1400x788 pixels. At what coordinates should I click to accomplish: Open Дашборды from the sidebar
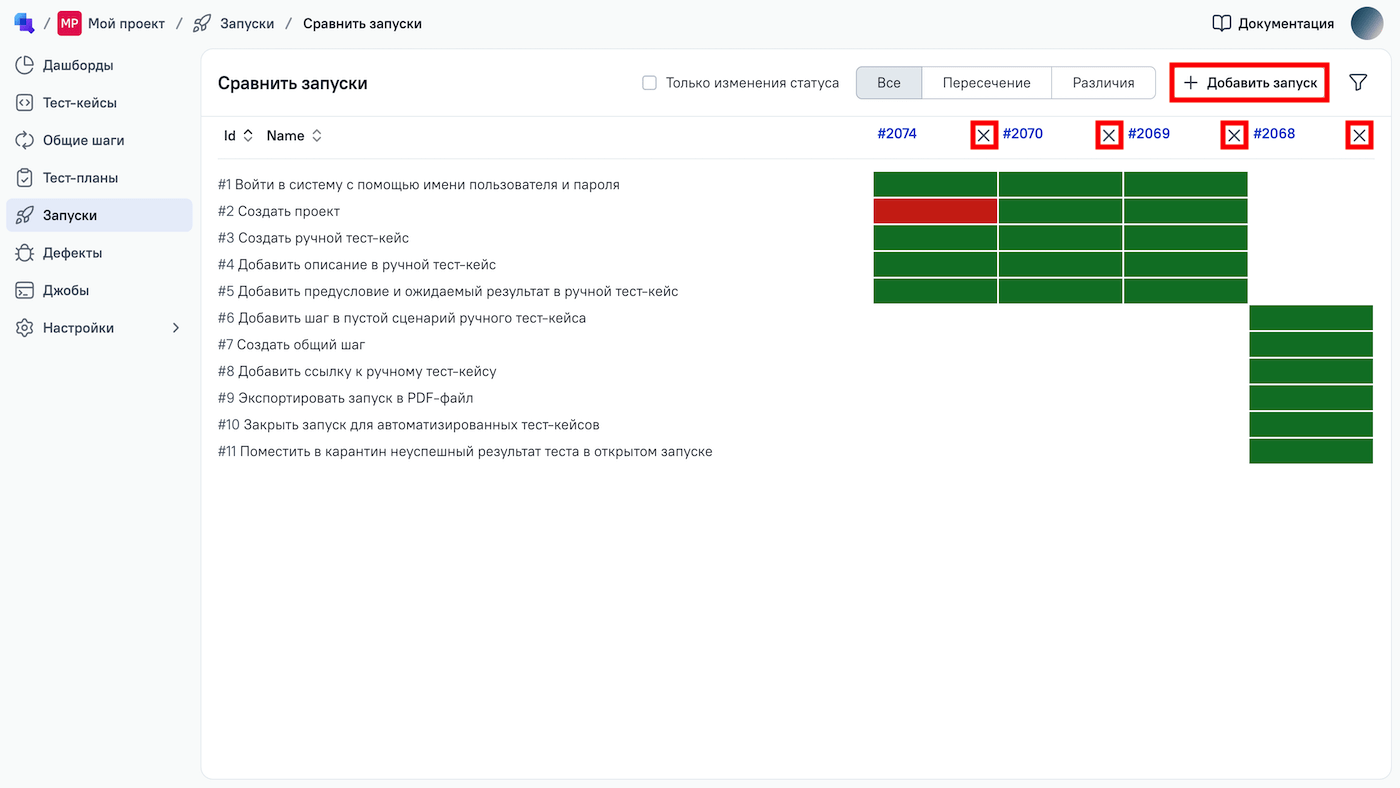[x=78, y=65]
